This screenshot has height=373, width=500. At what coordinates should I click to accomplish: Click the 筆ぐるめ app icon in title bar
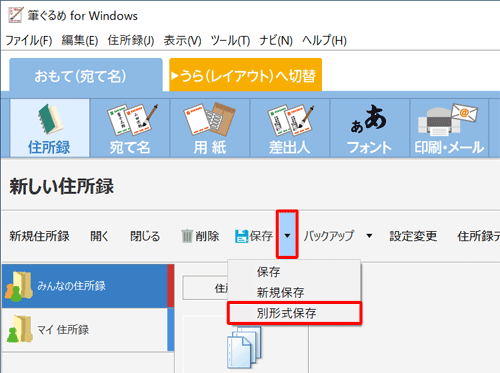tap(15, 15)
